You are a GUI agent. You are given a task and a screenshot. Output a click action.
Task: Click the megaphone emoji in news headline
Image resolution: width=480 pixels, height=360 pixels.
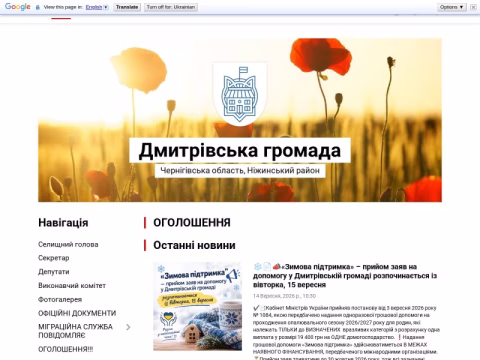[276, 266]
